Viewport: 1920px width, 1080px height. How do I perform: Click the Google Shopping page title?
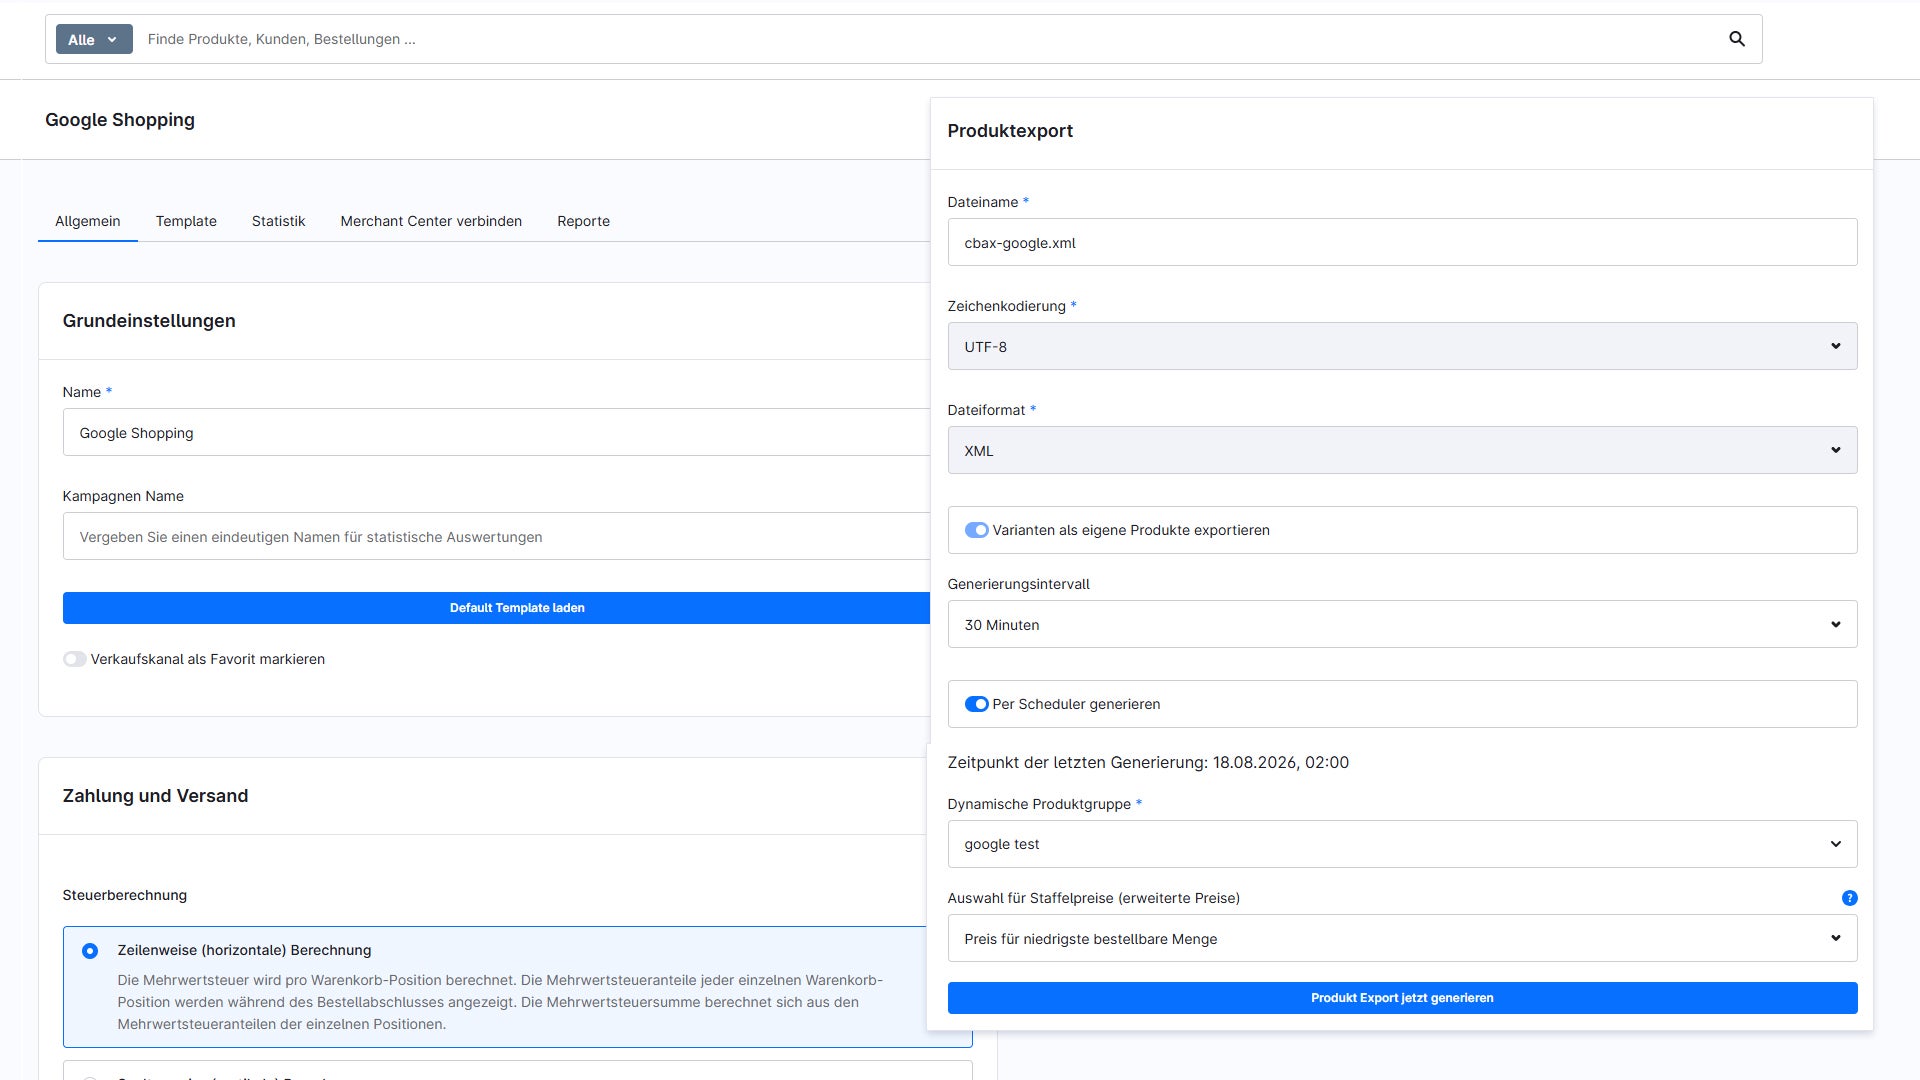tap(120, 120)
